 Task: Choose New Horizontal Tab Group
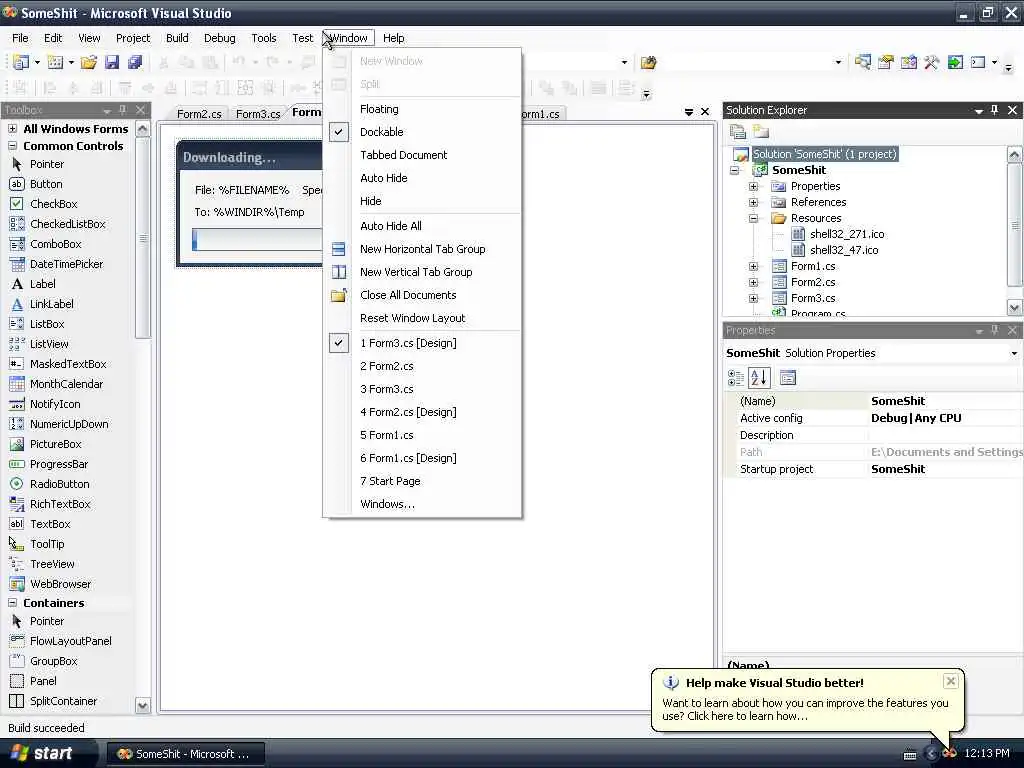[423, 249]
